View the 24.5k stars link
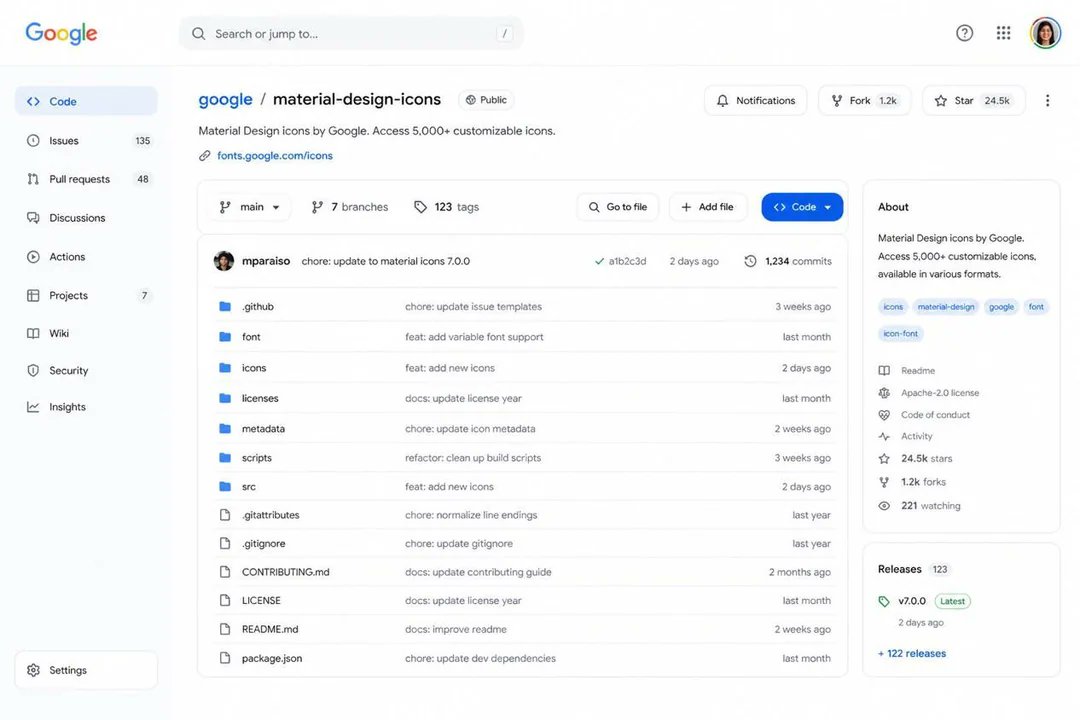Viewport: 1080px width, 720px height. click(x=926, y=458)
